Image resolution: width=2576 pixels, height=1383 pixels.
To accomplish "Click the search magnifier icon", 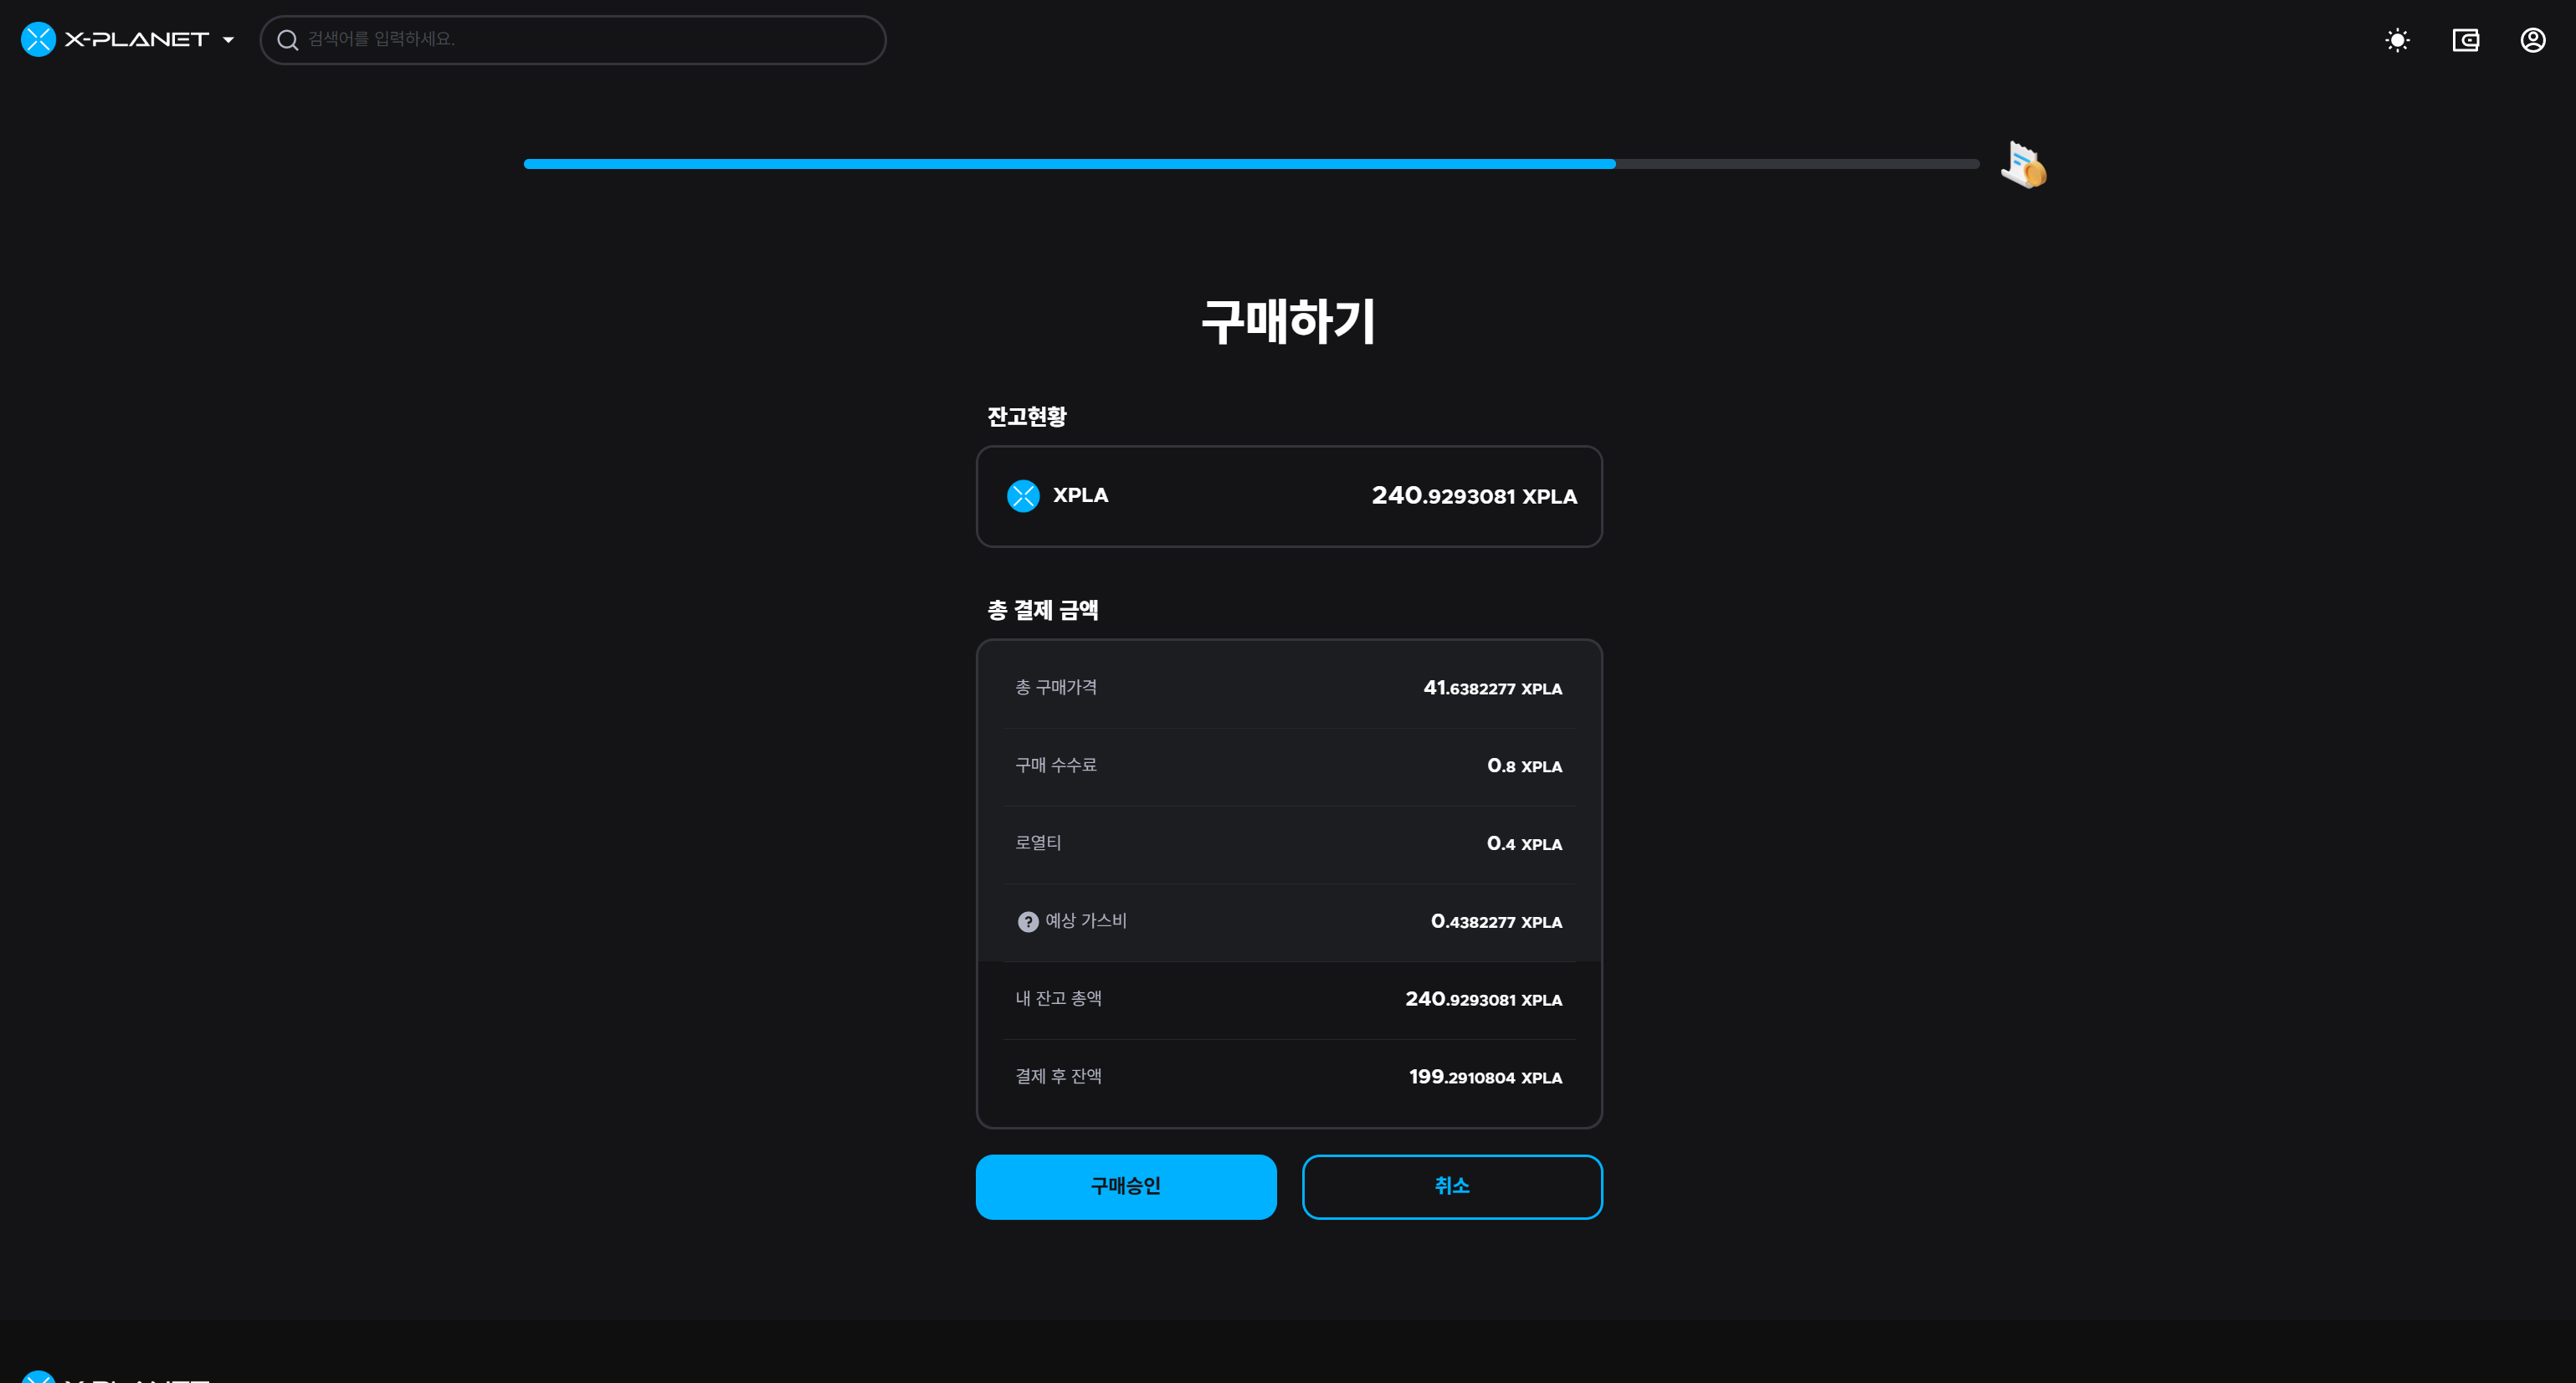I will 287,40.
